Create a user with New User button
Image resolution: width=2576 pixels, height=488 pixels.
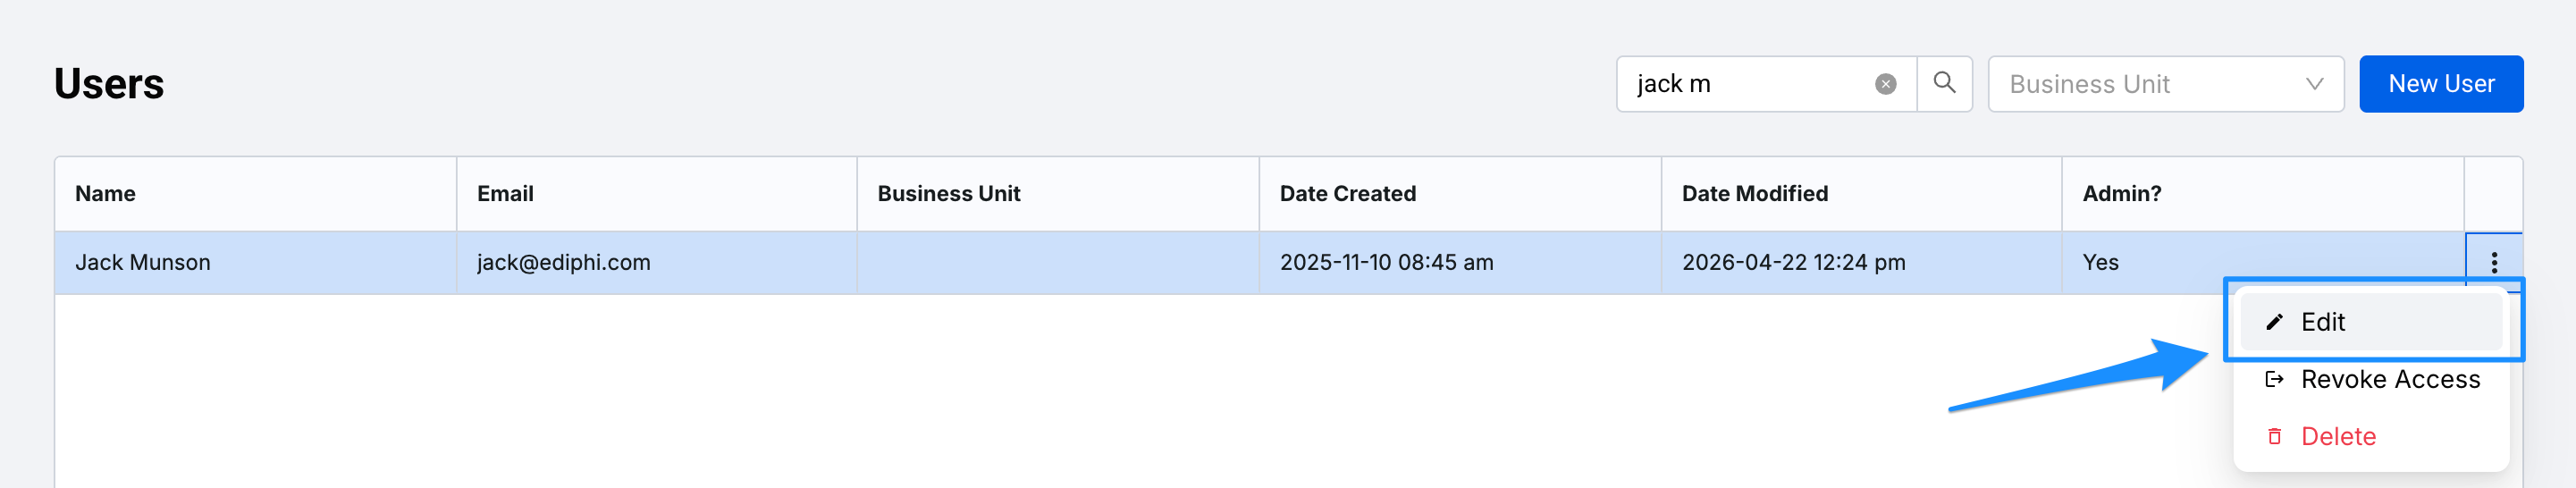click(x=2440, y=84)
